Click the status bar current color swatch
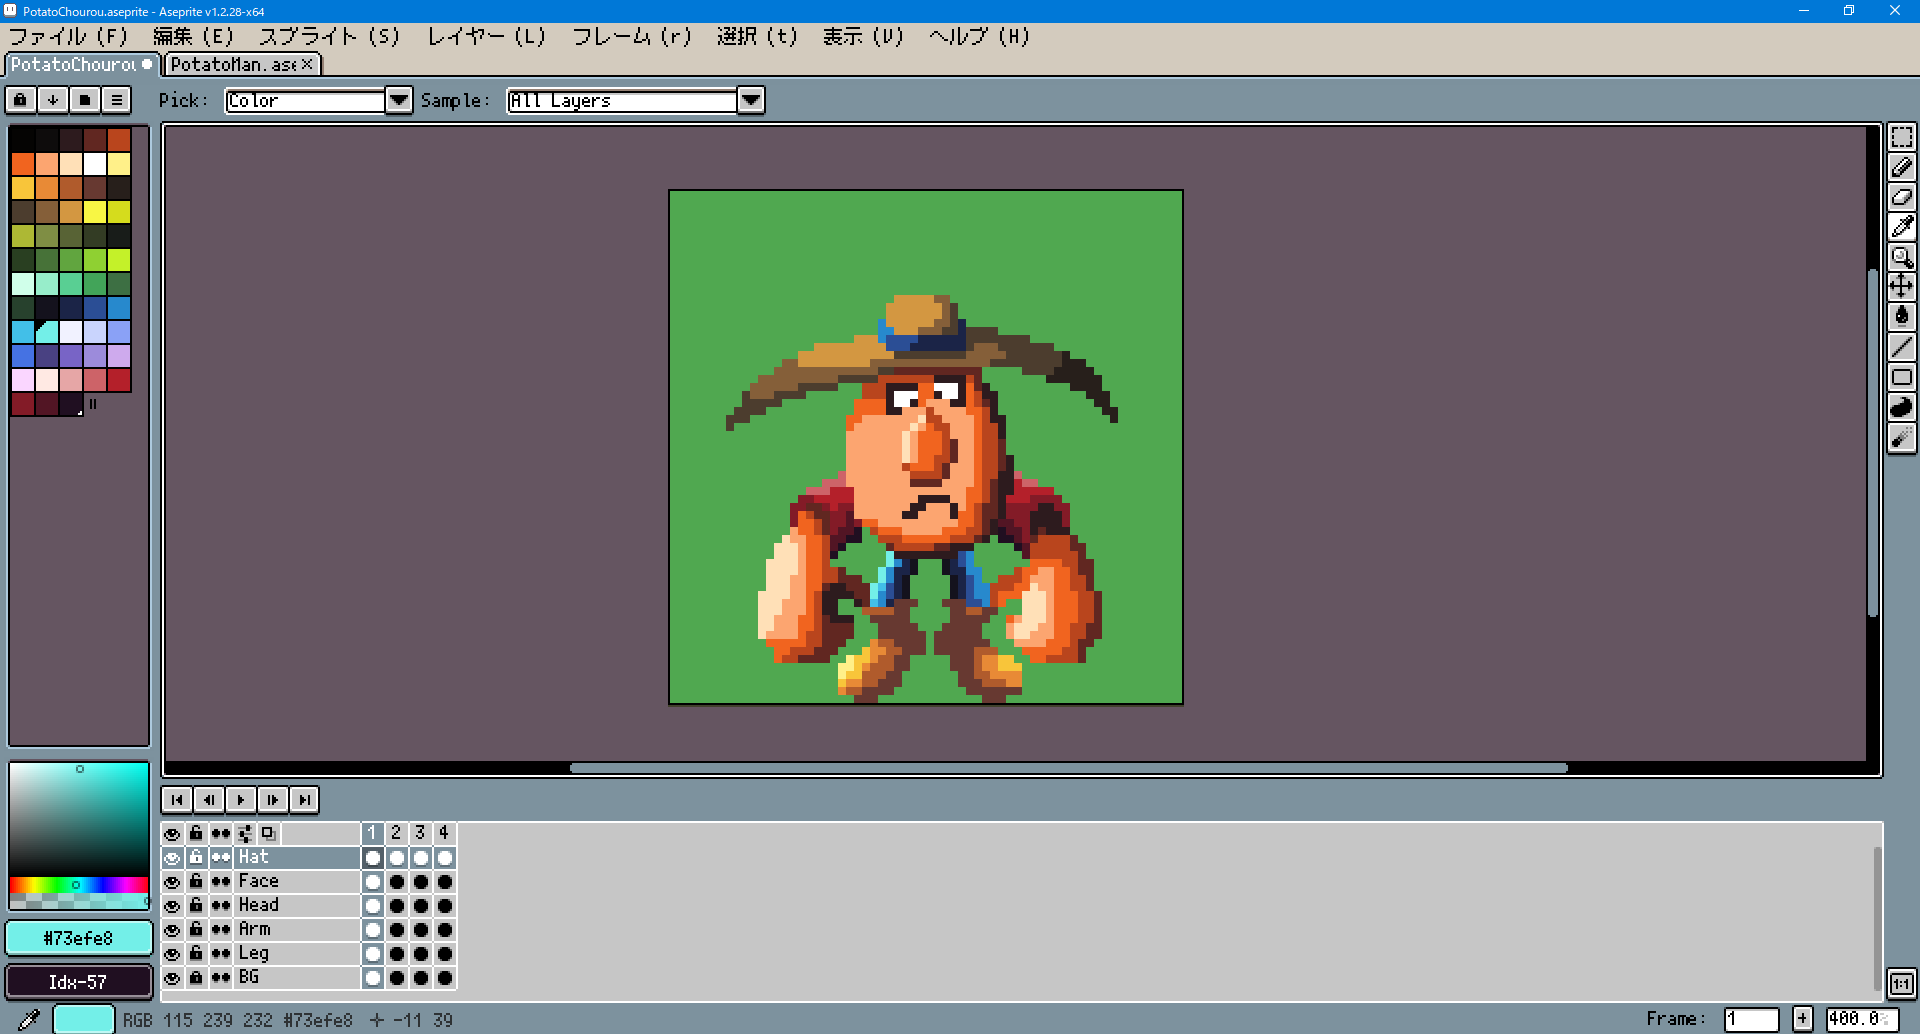Viewport: 1920px width, 1034px height. (x=83, y=1020)
